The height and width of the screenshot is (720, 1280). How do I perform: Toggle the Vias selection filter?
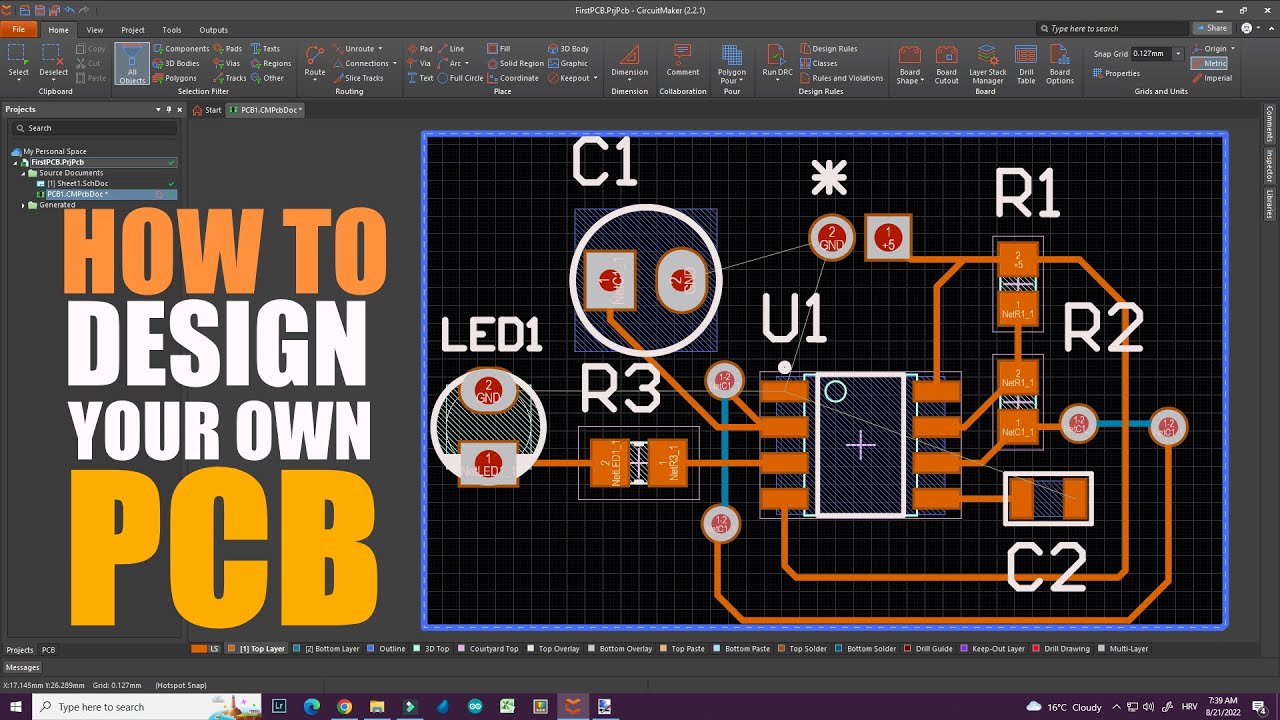point(227,63)
